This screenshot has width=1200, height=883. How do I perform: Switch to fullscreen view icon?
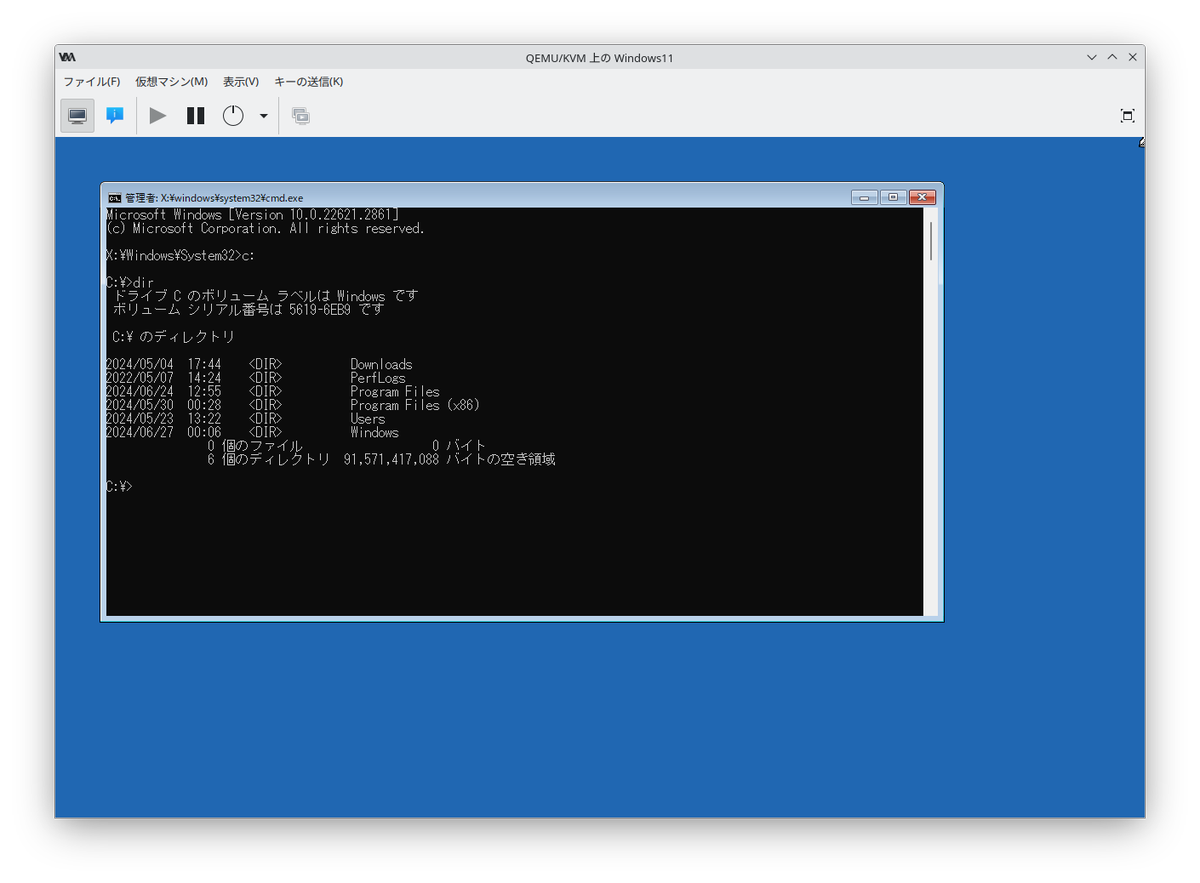point(1127,116)
